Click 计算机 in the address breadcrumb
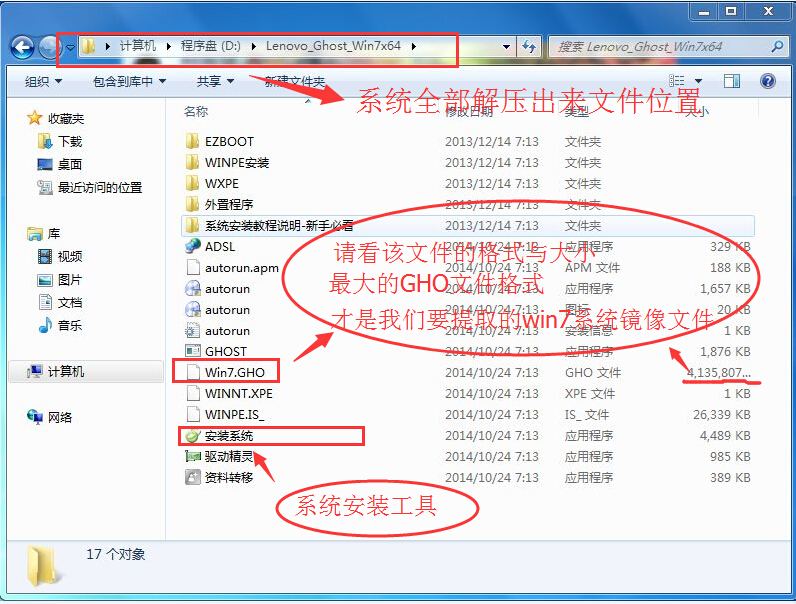796x604 pixels. (138, 46)
